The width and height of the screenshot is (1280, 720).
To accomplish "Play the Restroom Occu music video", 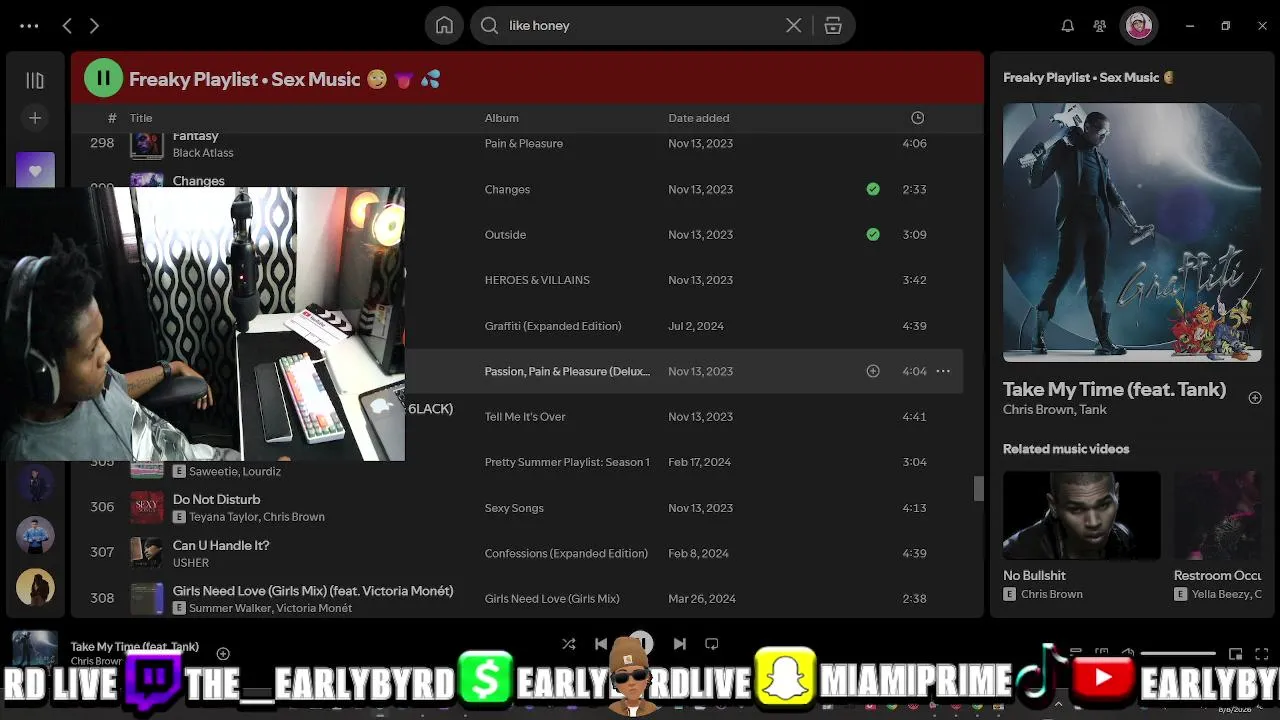I will click(x=1218, y=516).
